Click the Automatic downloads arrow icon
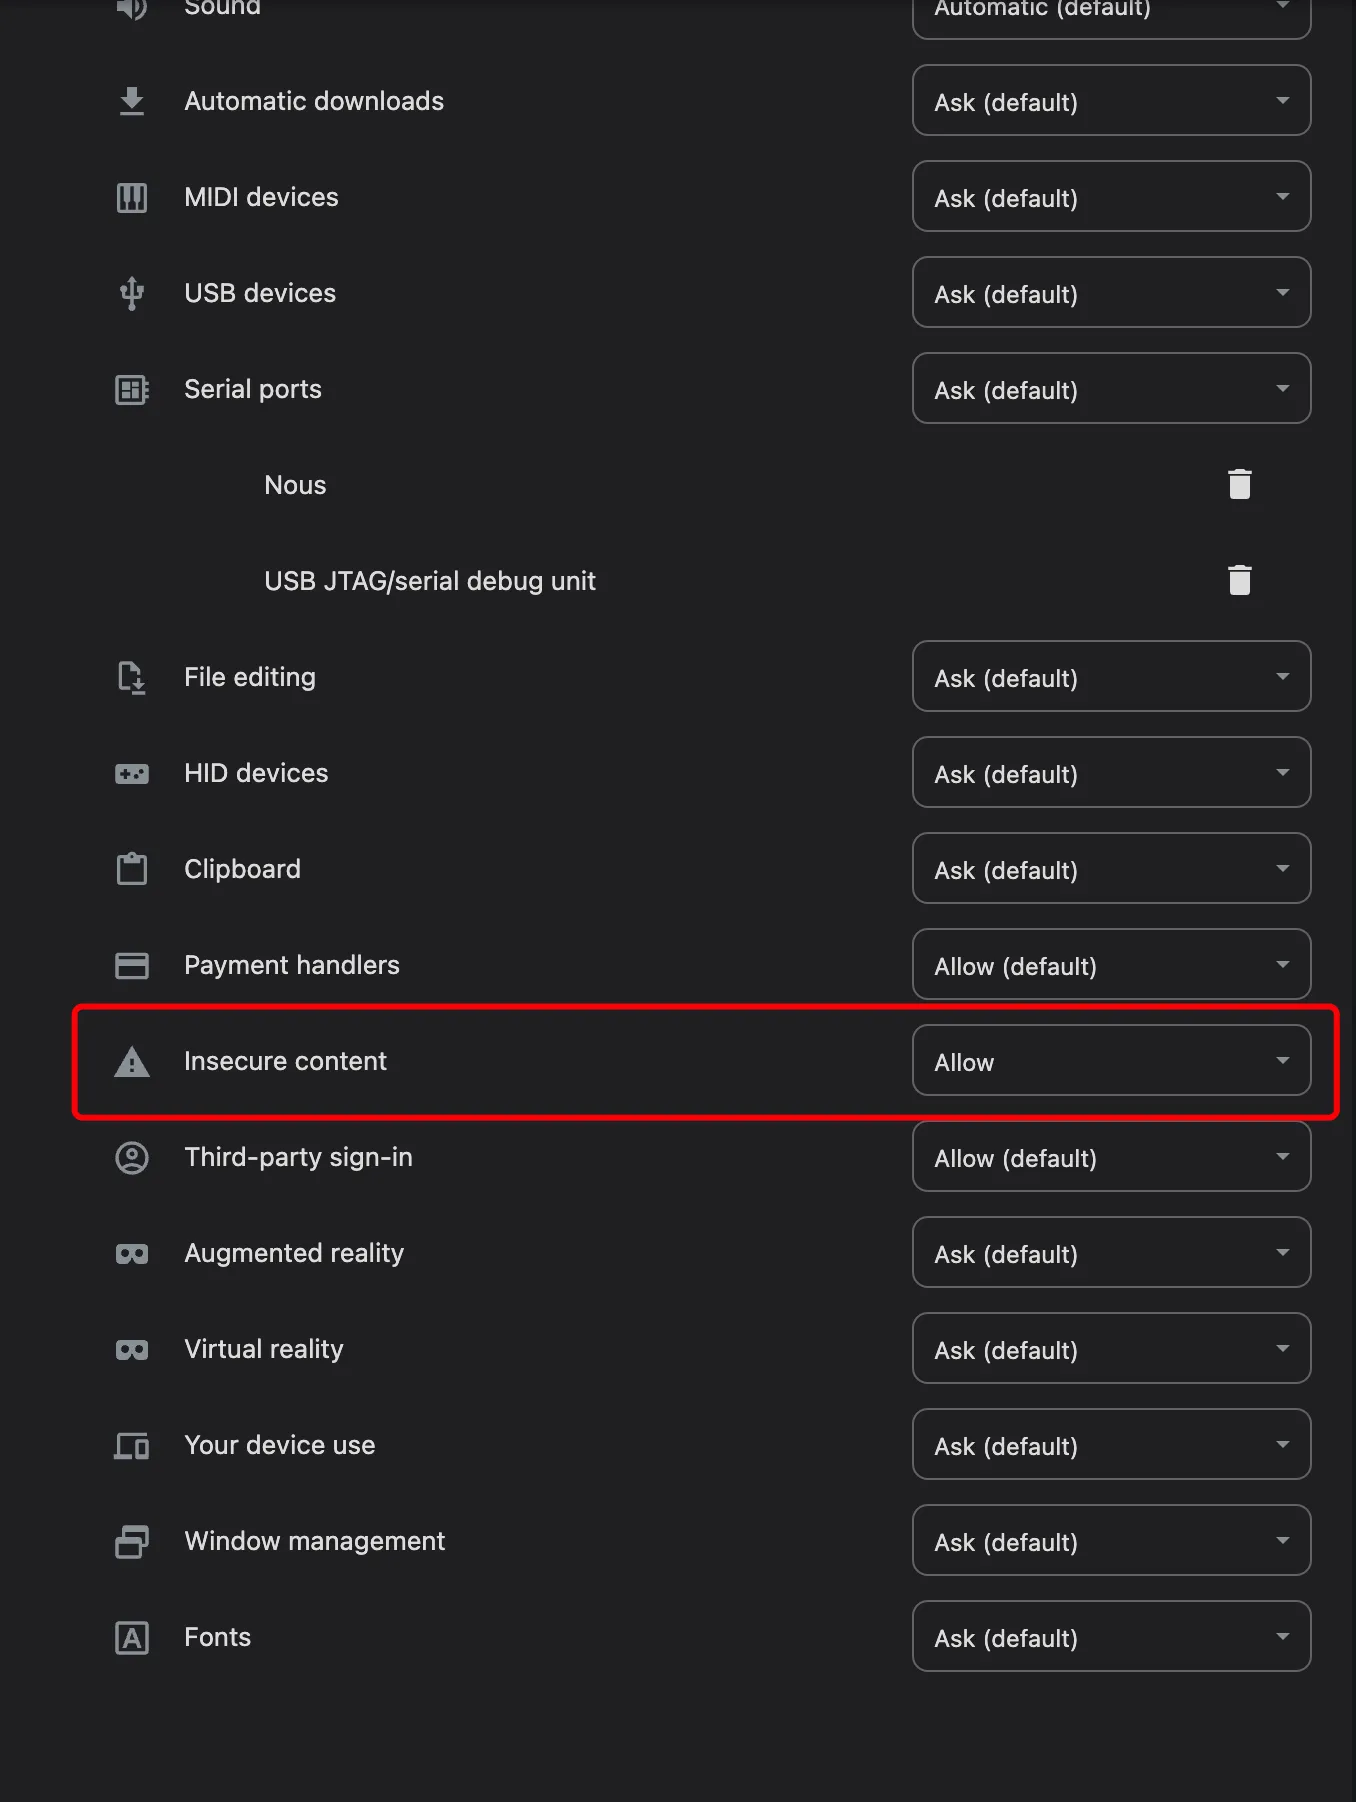 coord(132,101)
